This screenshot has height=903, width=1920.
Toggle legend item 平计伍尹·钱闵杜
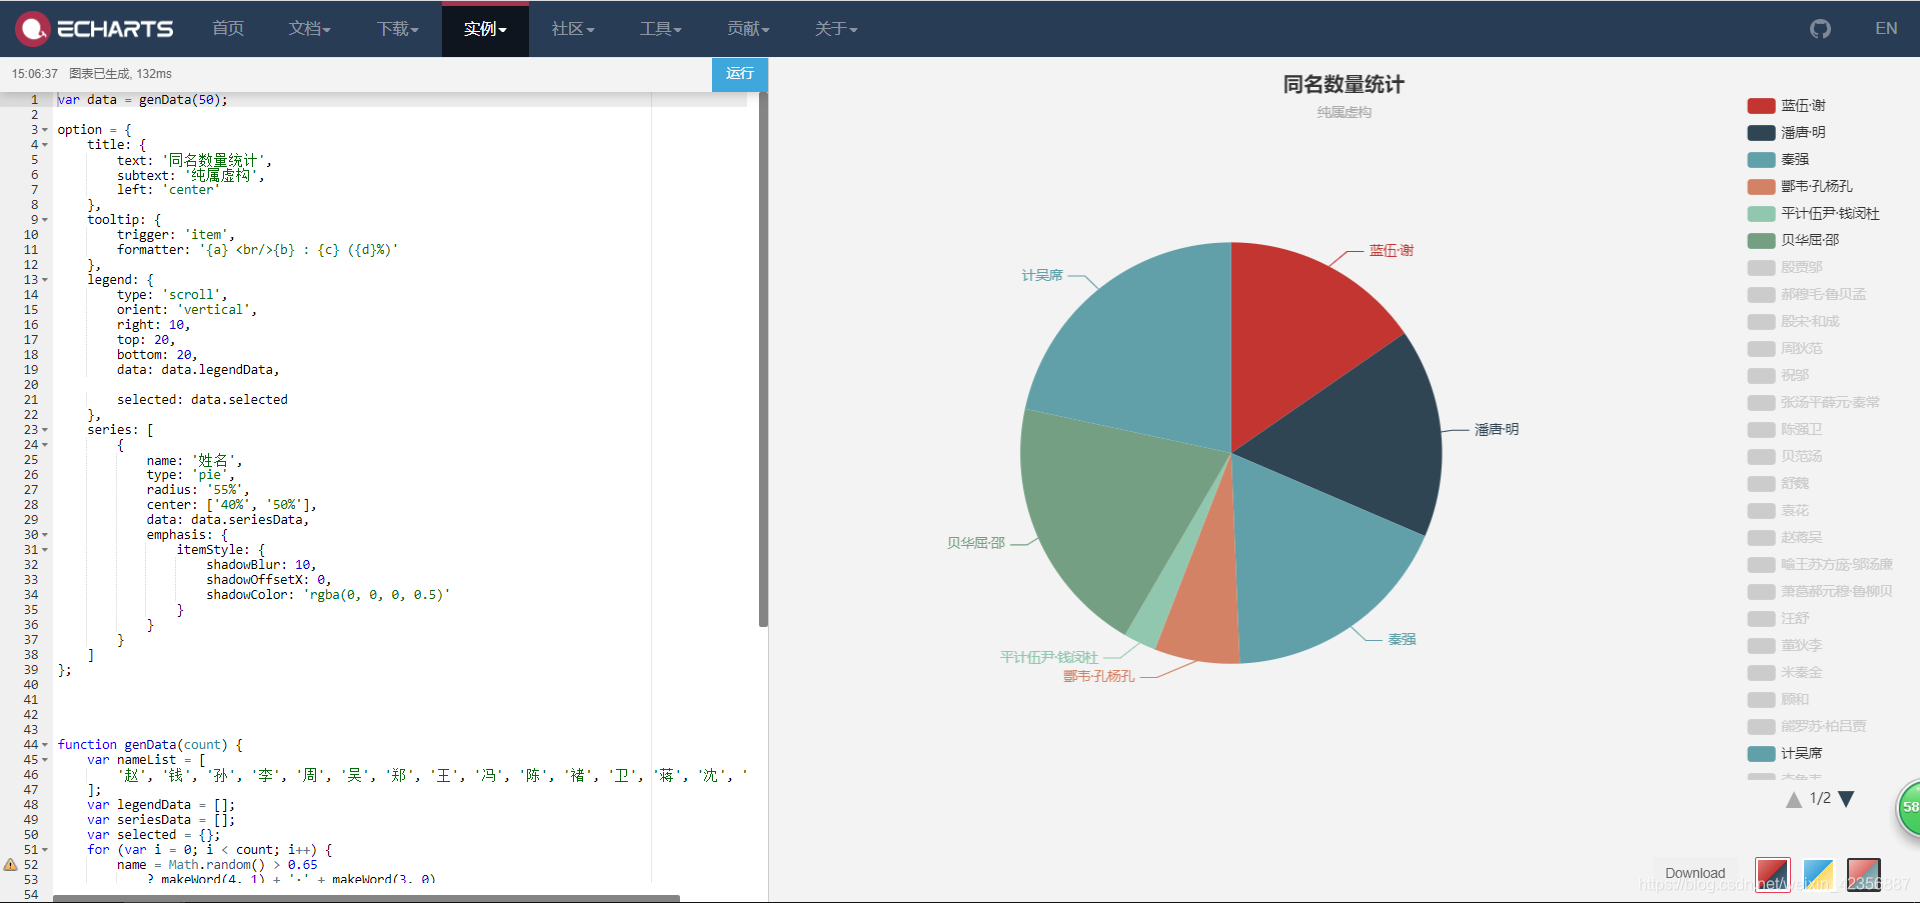point(1813,214)
